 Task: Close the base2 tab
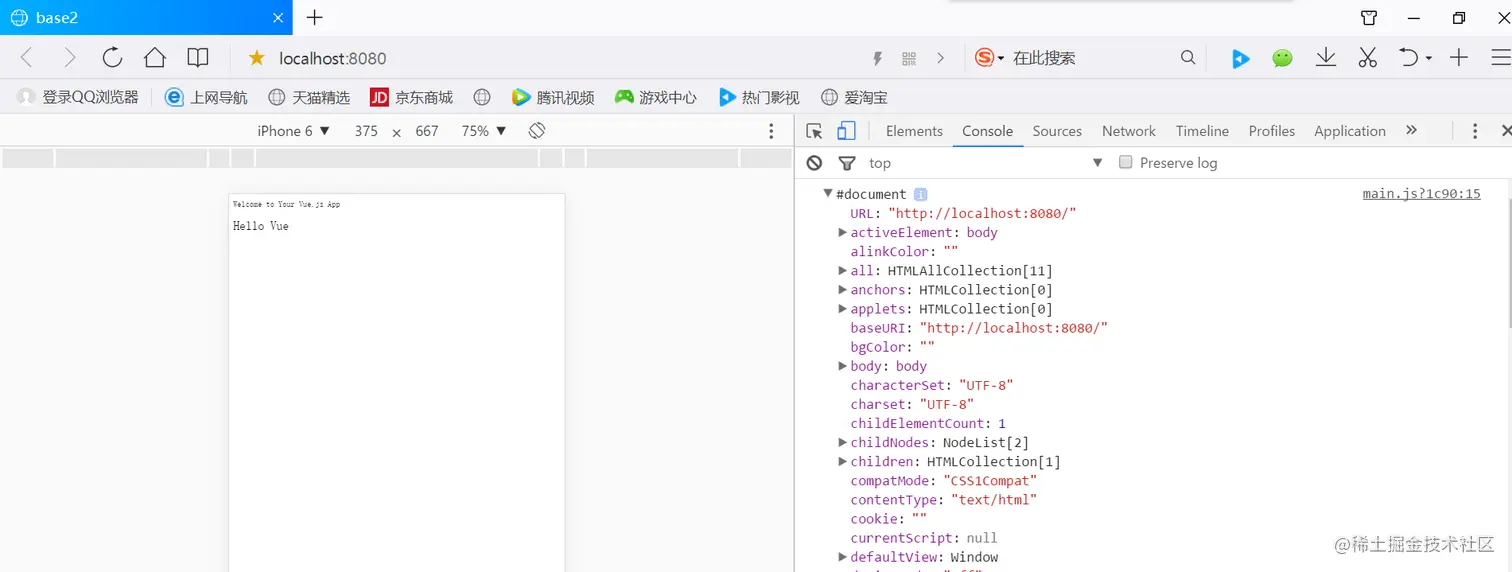(279, 18)
